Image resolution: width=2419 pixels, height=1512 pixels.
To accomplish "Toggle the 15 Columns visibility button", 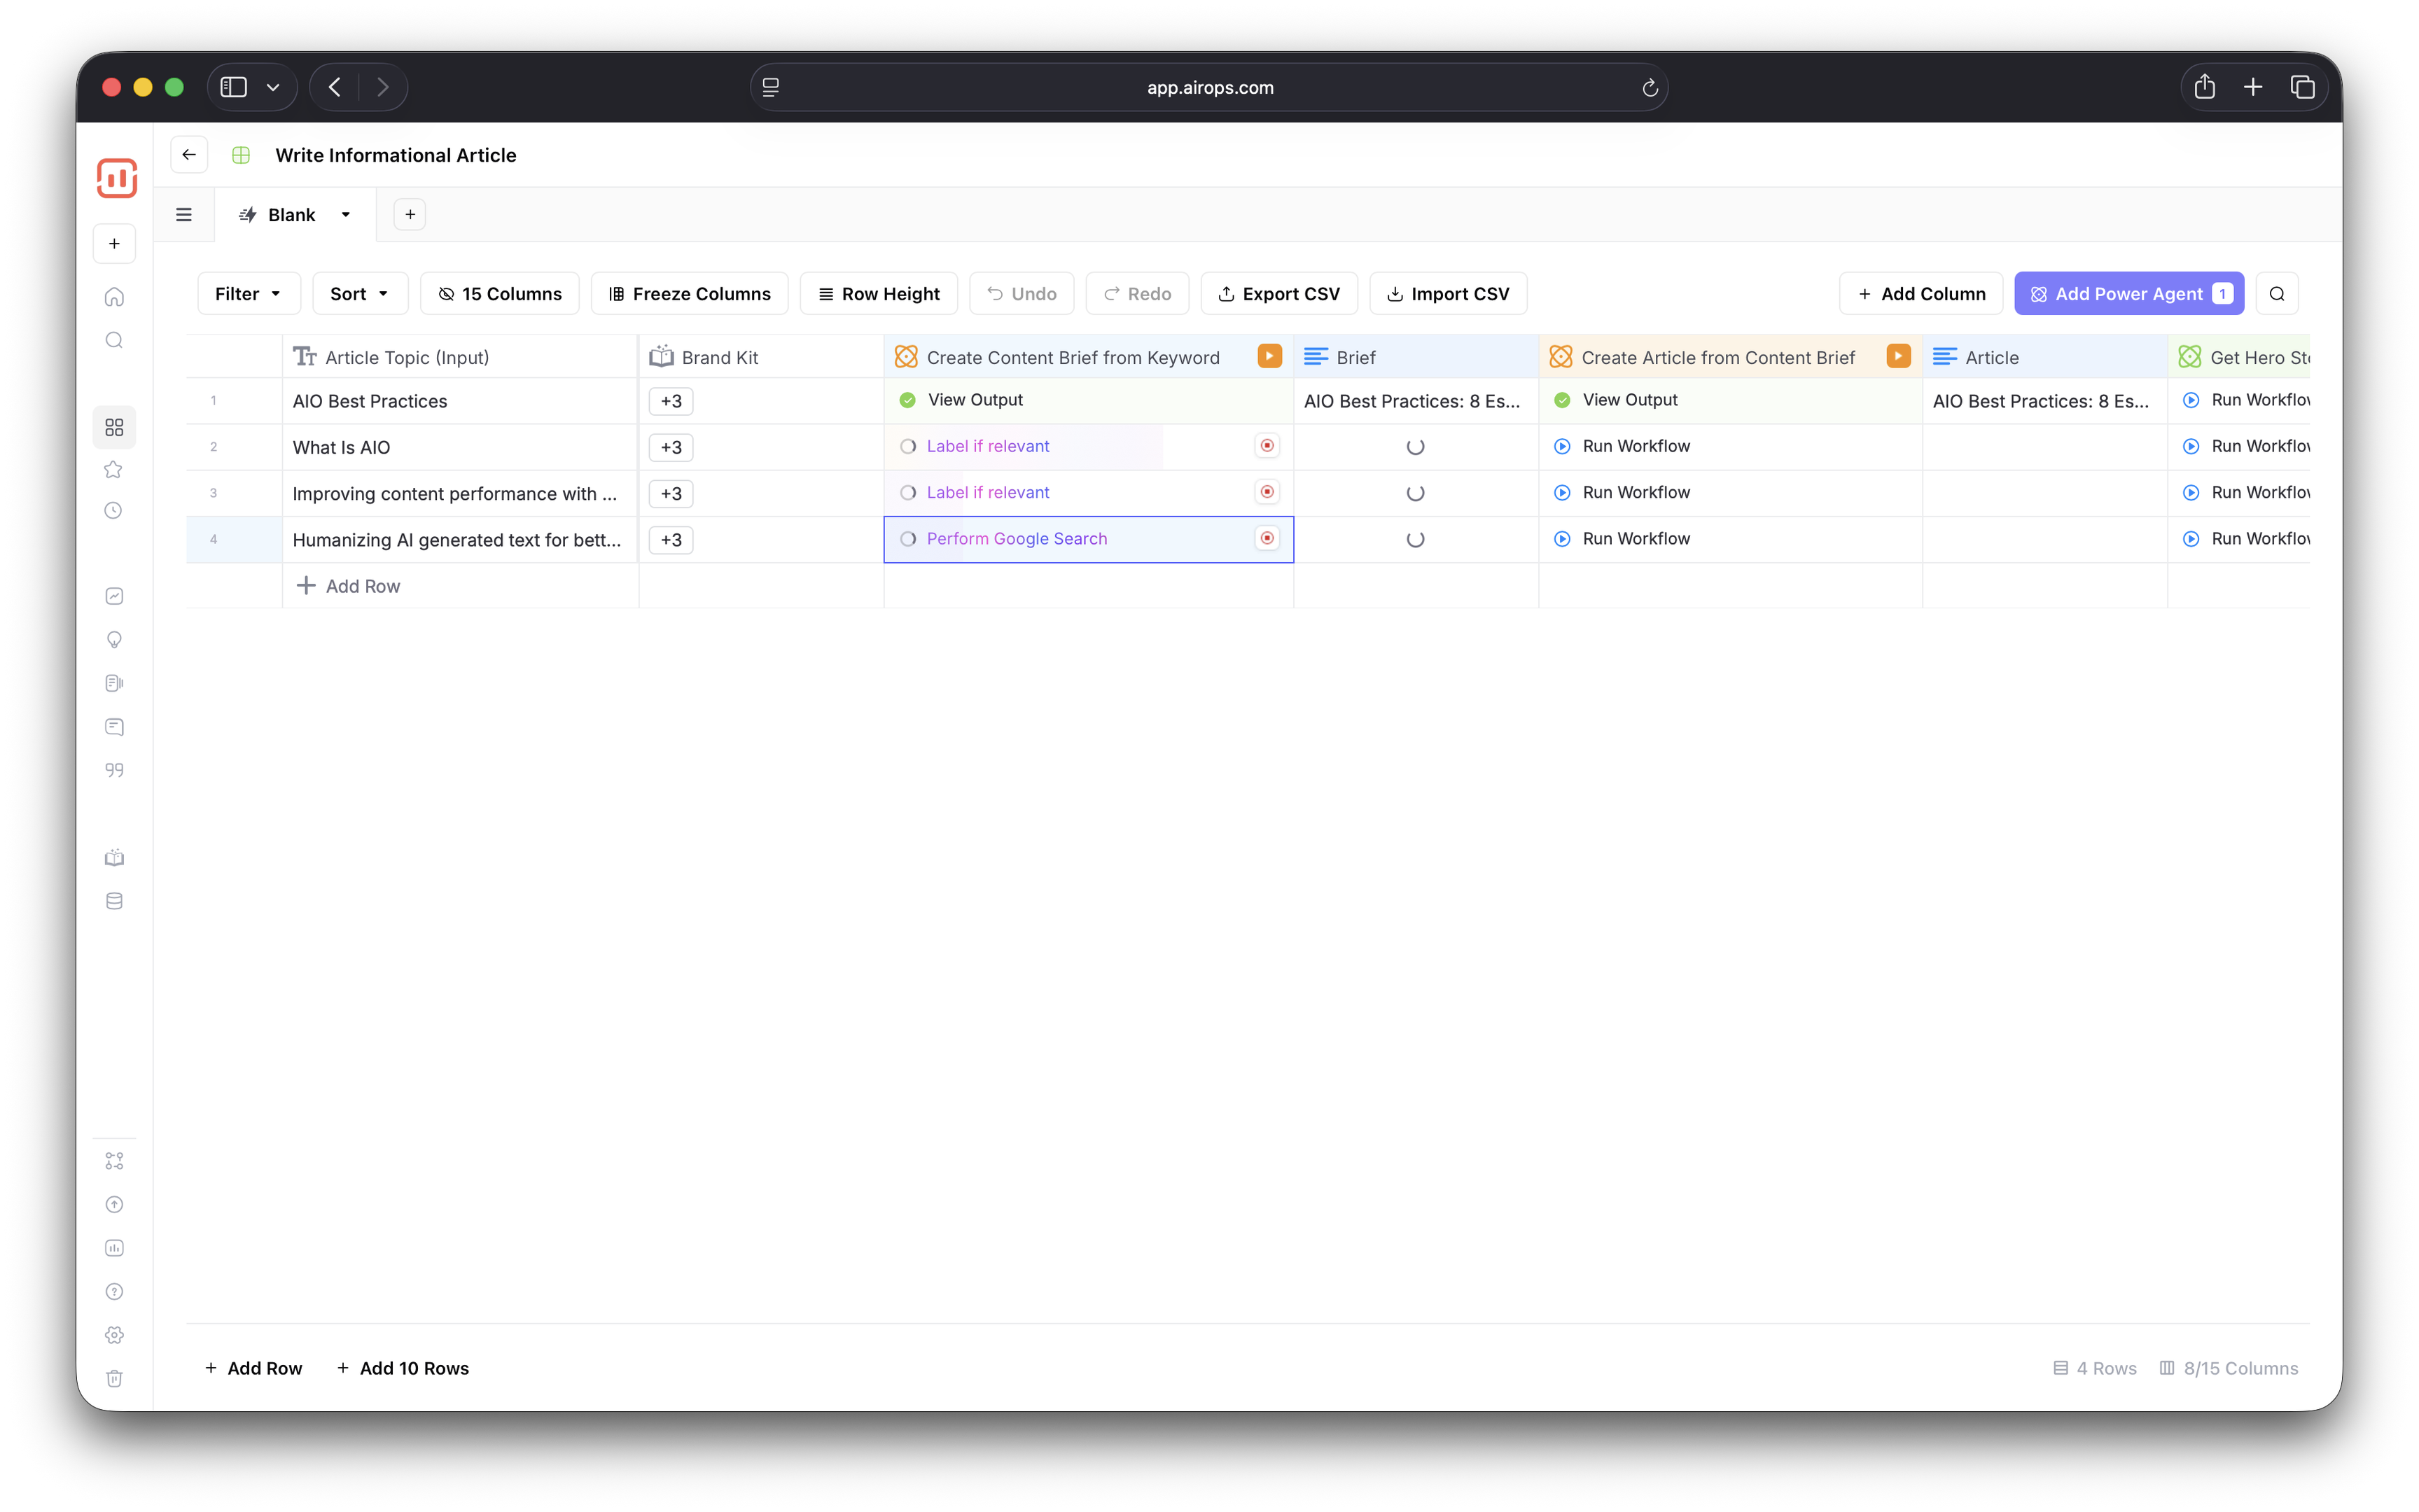I will (499, 293).
